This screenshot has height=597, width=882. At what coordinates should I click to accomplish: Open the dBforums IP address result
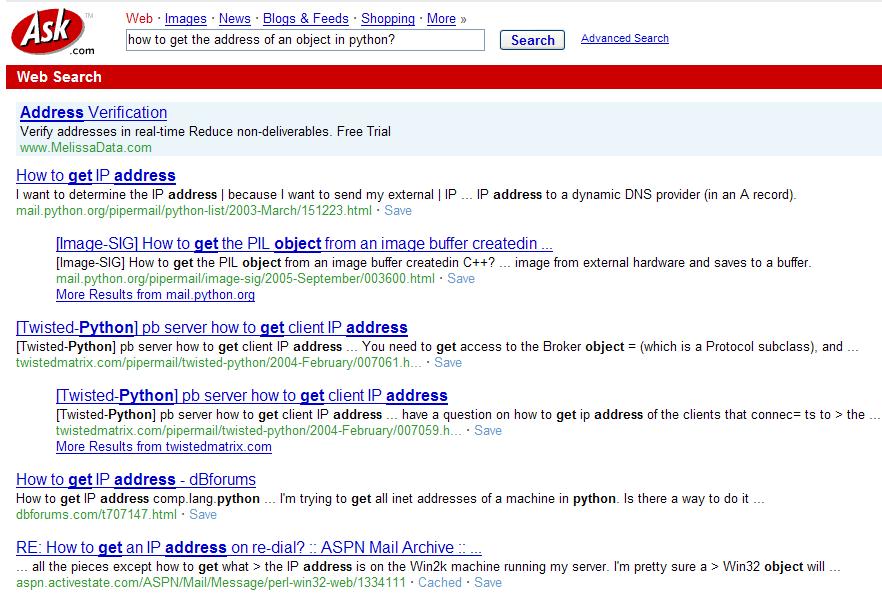pyautogui.click(x=136, y=479)
